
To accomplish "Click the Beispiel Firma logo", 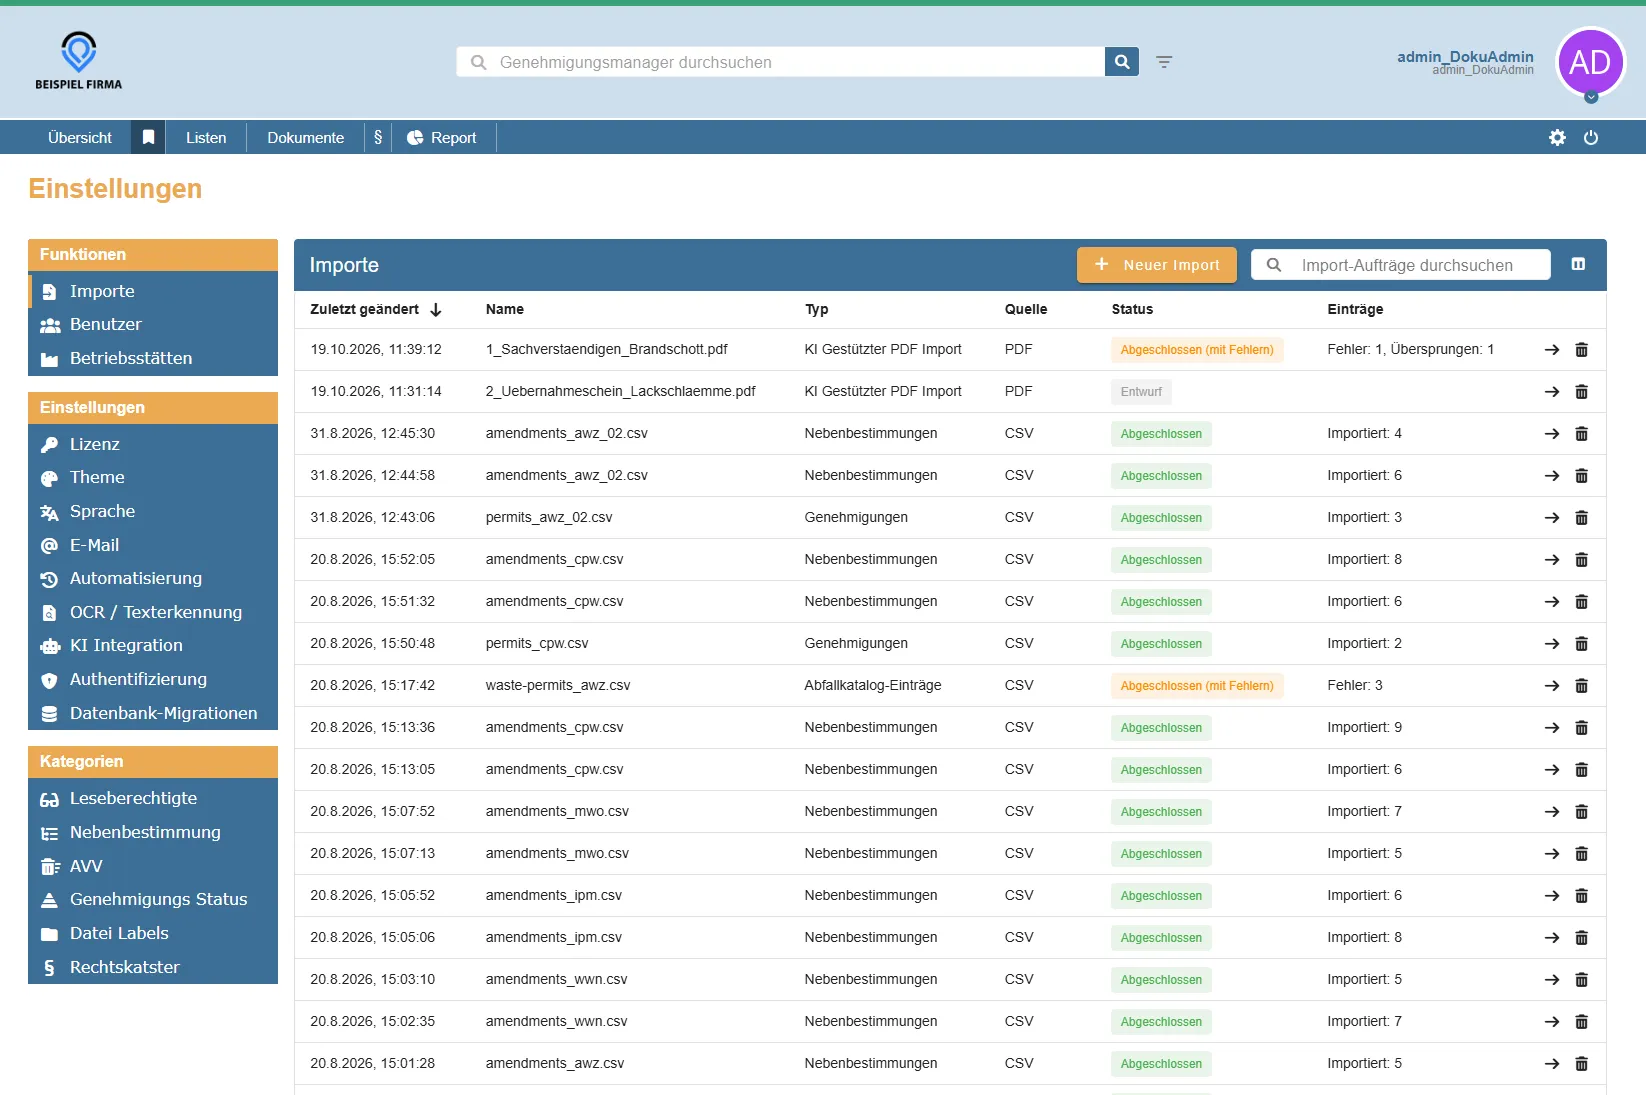I will coord(79,61).
